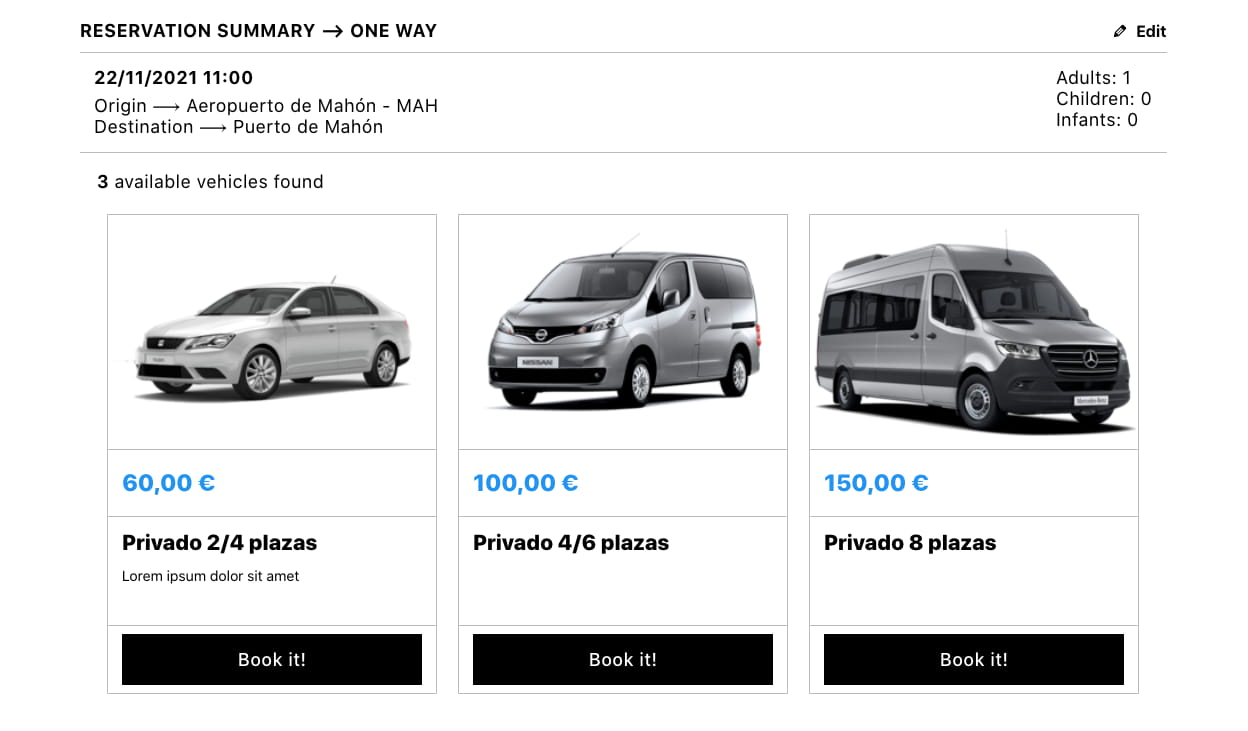The image size is (1248, 731).
Task: Book the Privado 8 plazas vehicle
Action: [x=974, y=659]
